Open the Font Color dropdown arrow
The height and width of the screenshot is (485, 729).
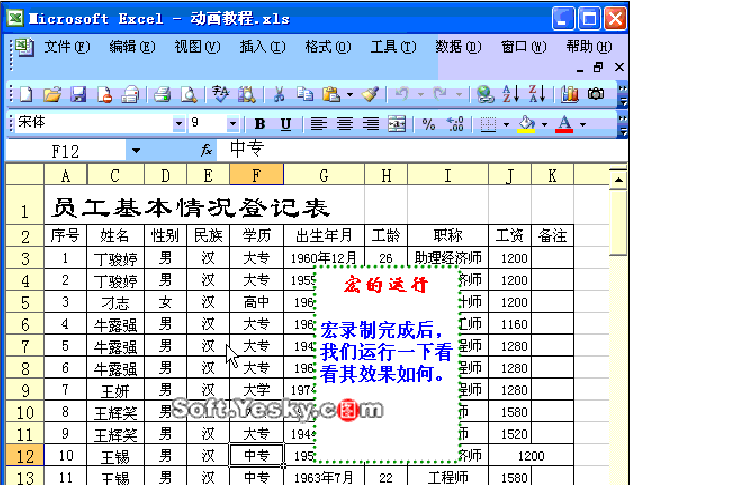tap(583, 125)
